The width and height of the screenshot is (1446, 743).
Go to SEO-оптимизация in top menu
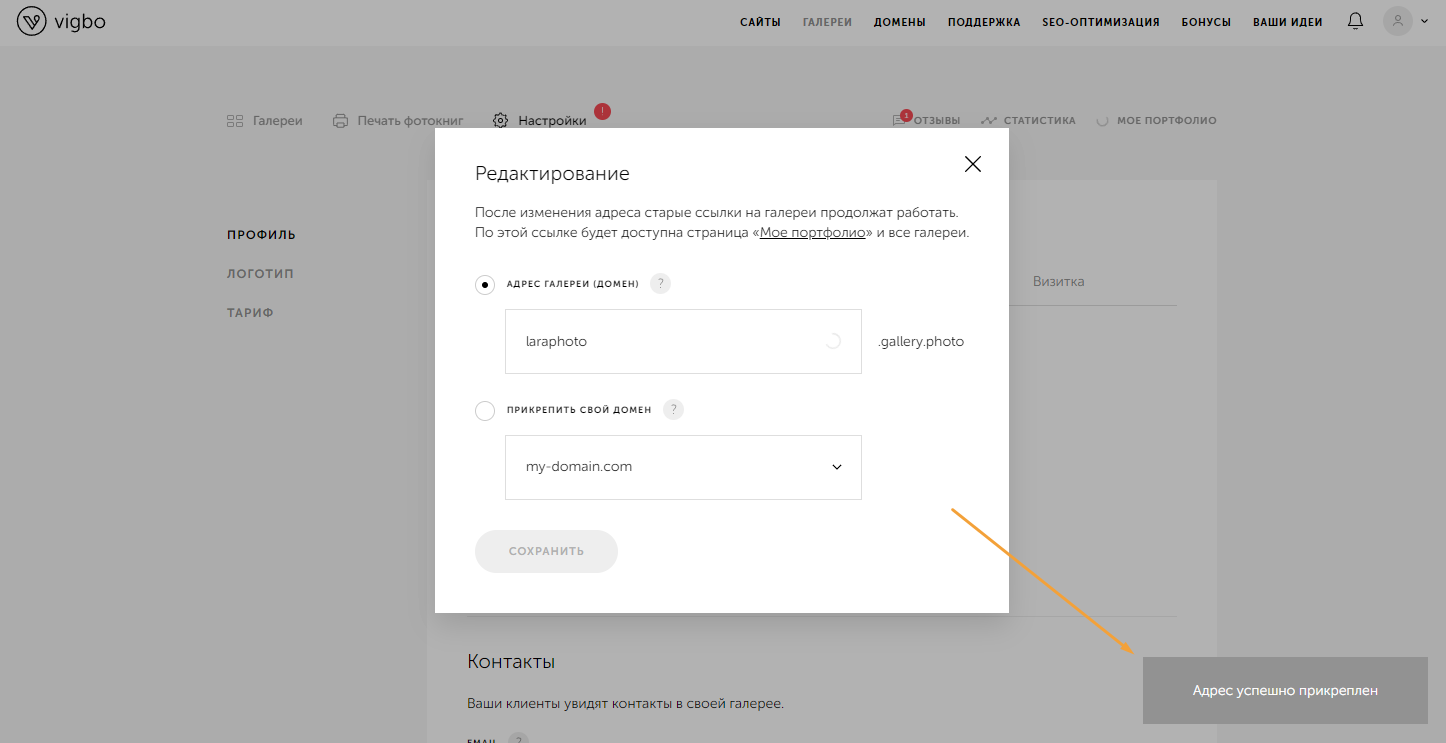click(1100, 22)
